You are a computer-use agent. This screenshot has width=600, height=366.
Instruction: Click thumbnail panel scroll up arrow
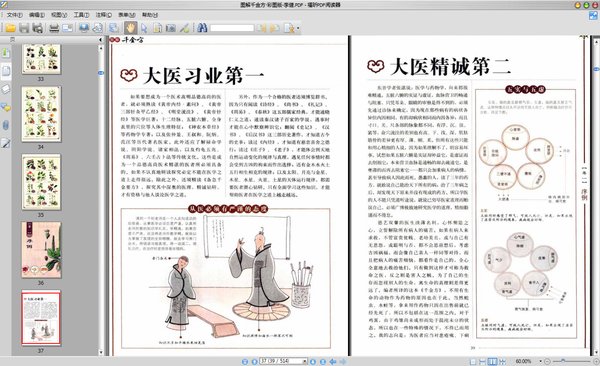(x=101, y=48)
